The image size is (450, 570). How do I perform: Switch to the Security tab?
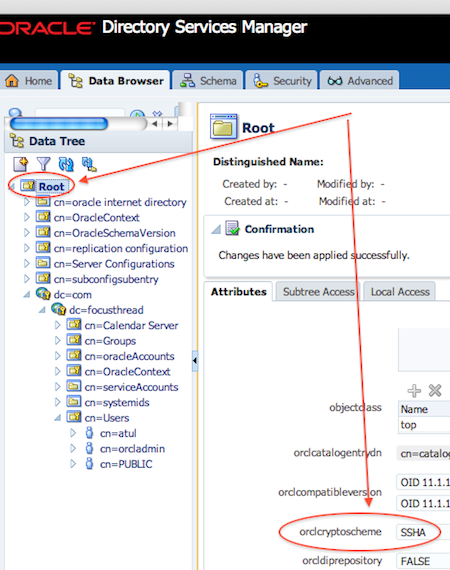click(x=282, y=80)
